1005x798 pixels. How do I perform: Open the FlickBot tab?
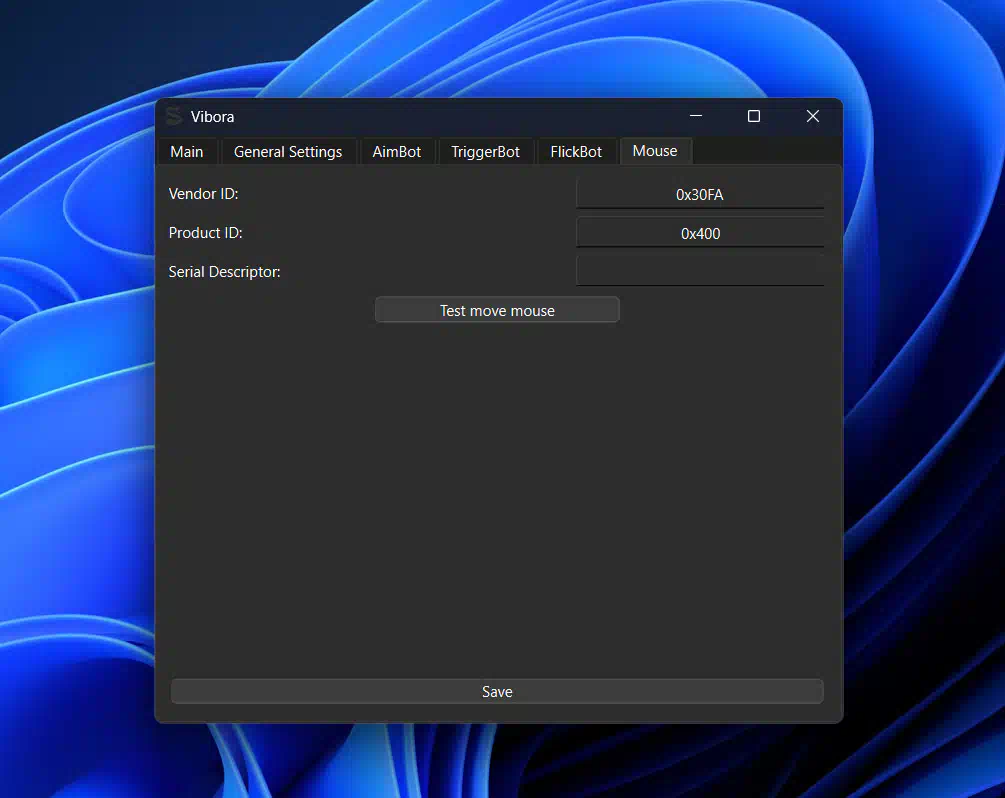click(x=577, y=151)
